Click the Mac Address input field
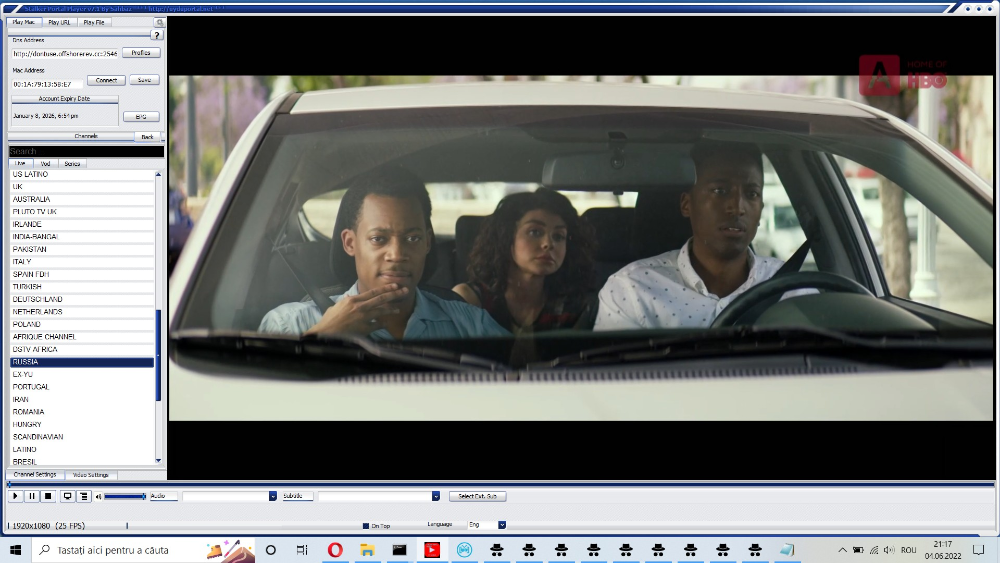 (x=47, y=84)
